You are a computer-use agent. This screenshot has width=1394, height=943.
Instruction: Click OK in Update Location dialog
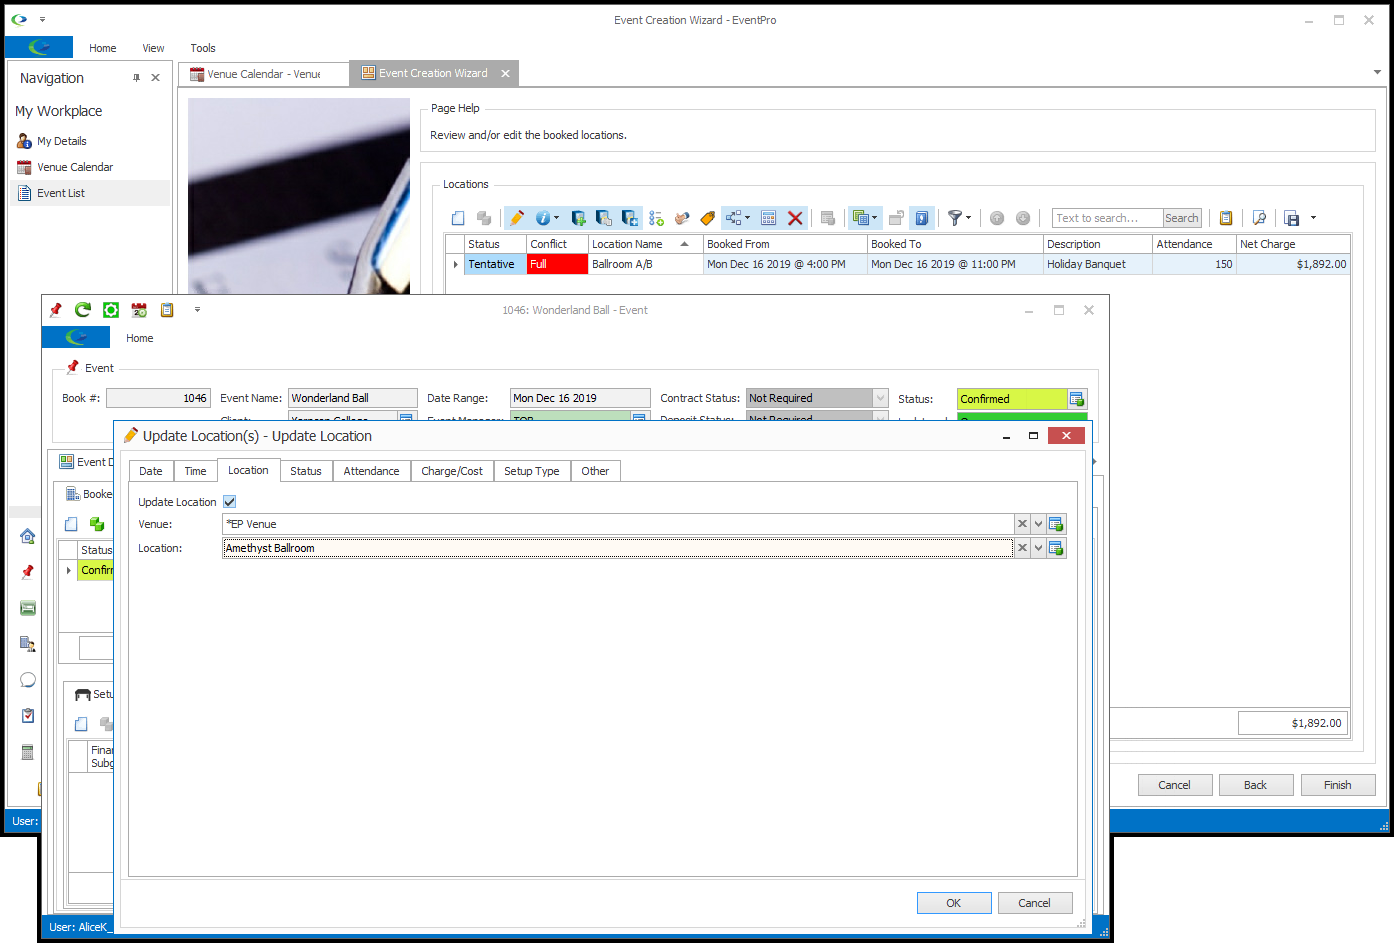click(x=954, y=903)
